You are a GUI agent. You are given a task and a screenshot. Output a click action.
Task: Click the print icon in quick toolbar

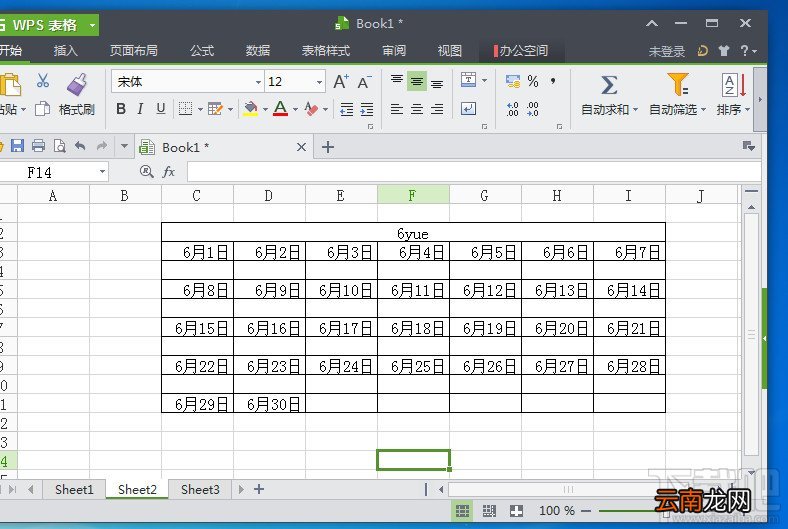click(x=38, y=146)
